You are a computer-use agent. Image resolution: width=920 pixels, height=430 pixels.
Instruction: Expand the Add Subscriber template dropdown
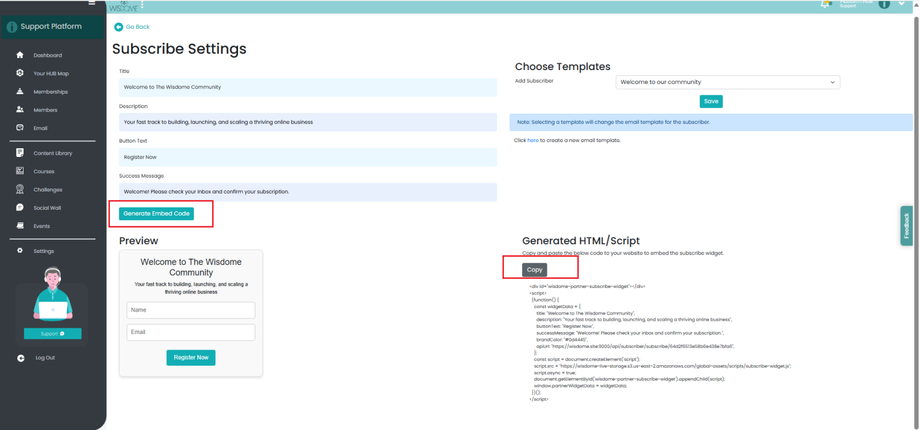(728, 82)
